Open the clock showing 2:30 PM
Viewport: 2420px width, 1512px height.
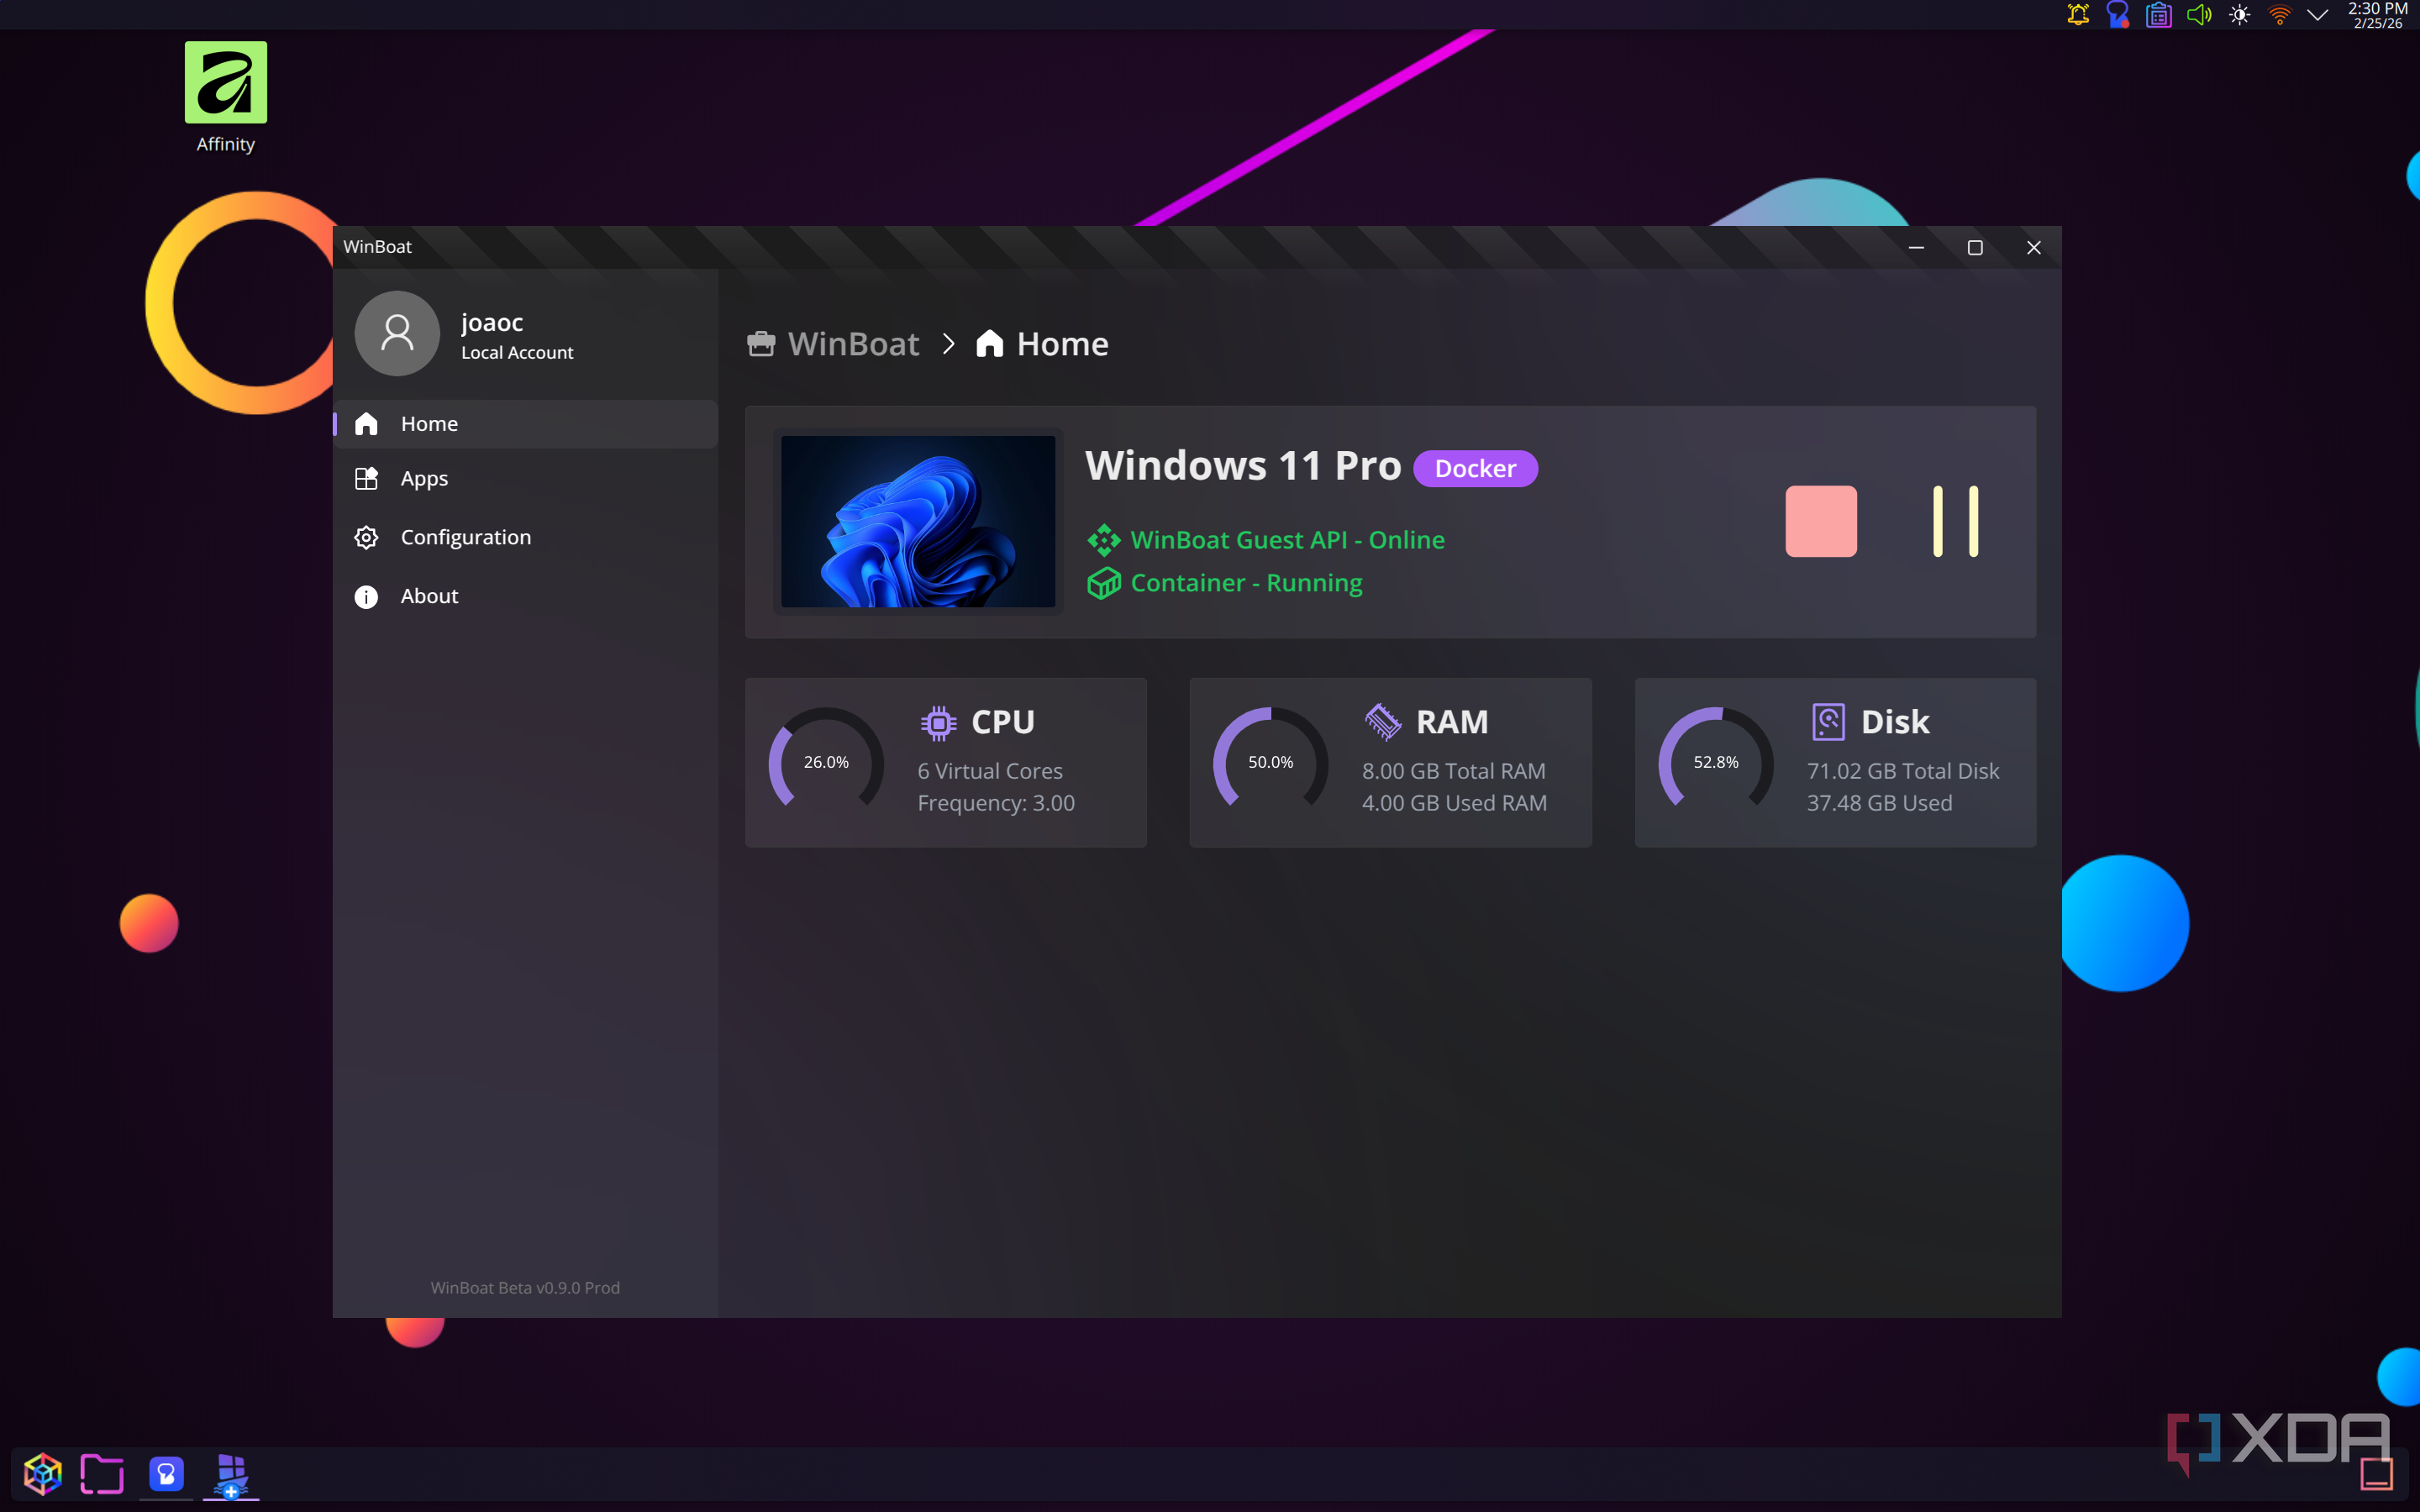coord(2377,15)
